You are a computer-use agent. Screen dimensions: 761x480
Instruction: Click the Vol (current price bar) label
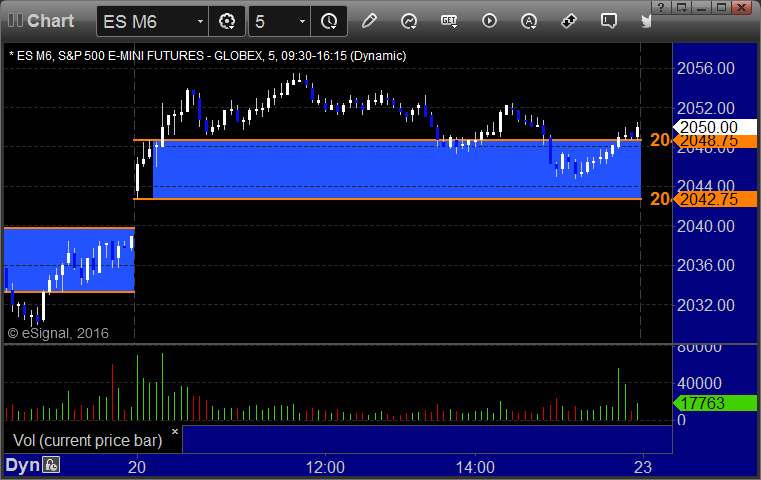[x=87, y=440]
